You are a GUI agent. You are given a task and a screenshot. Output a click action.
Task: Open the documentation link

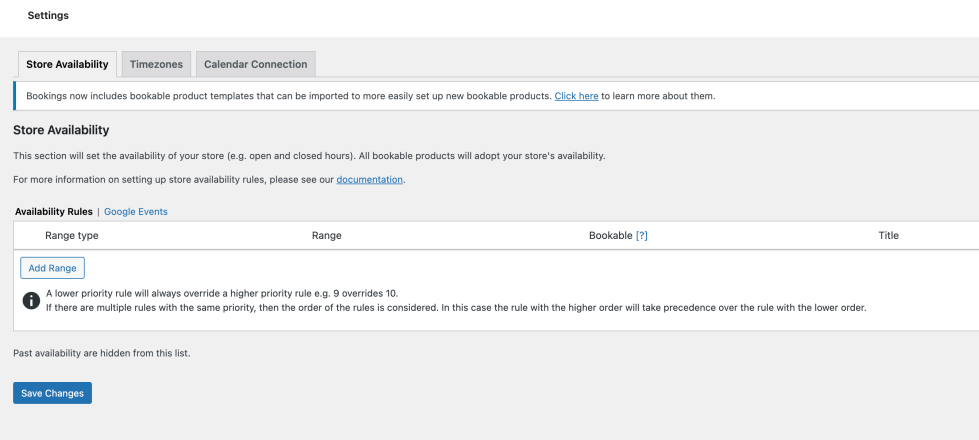pyautogui.click(x=369, y=179)
